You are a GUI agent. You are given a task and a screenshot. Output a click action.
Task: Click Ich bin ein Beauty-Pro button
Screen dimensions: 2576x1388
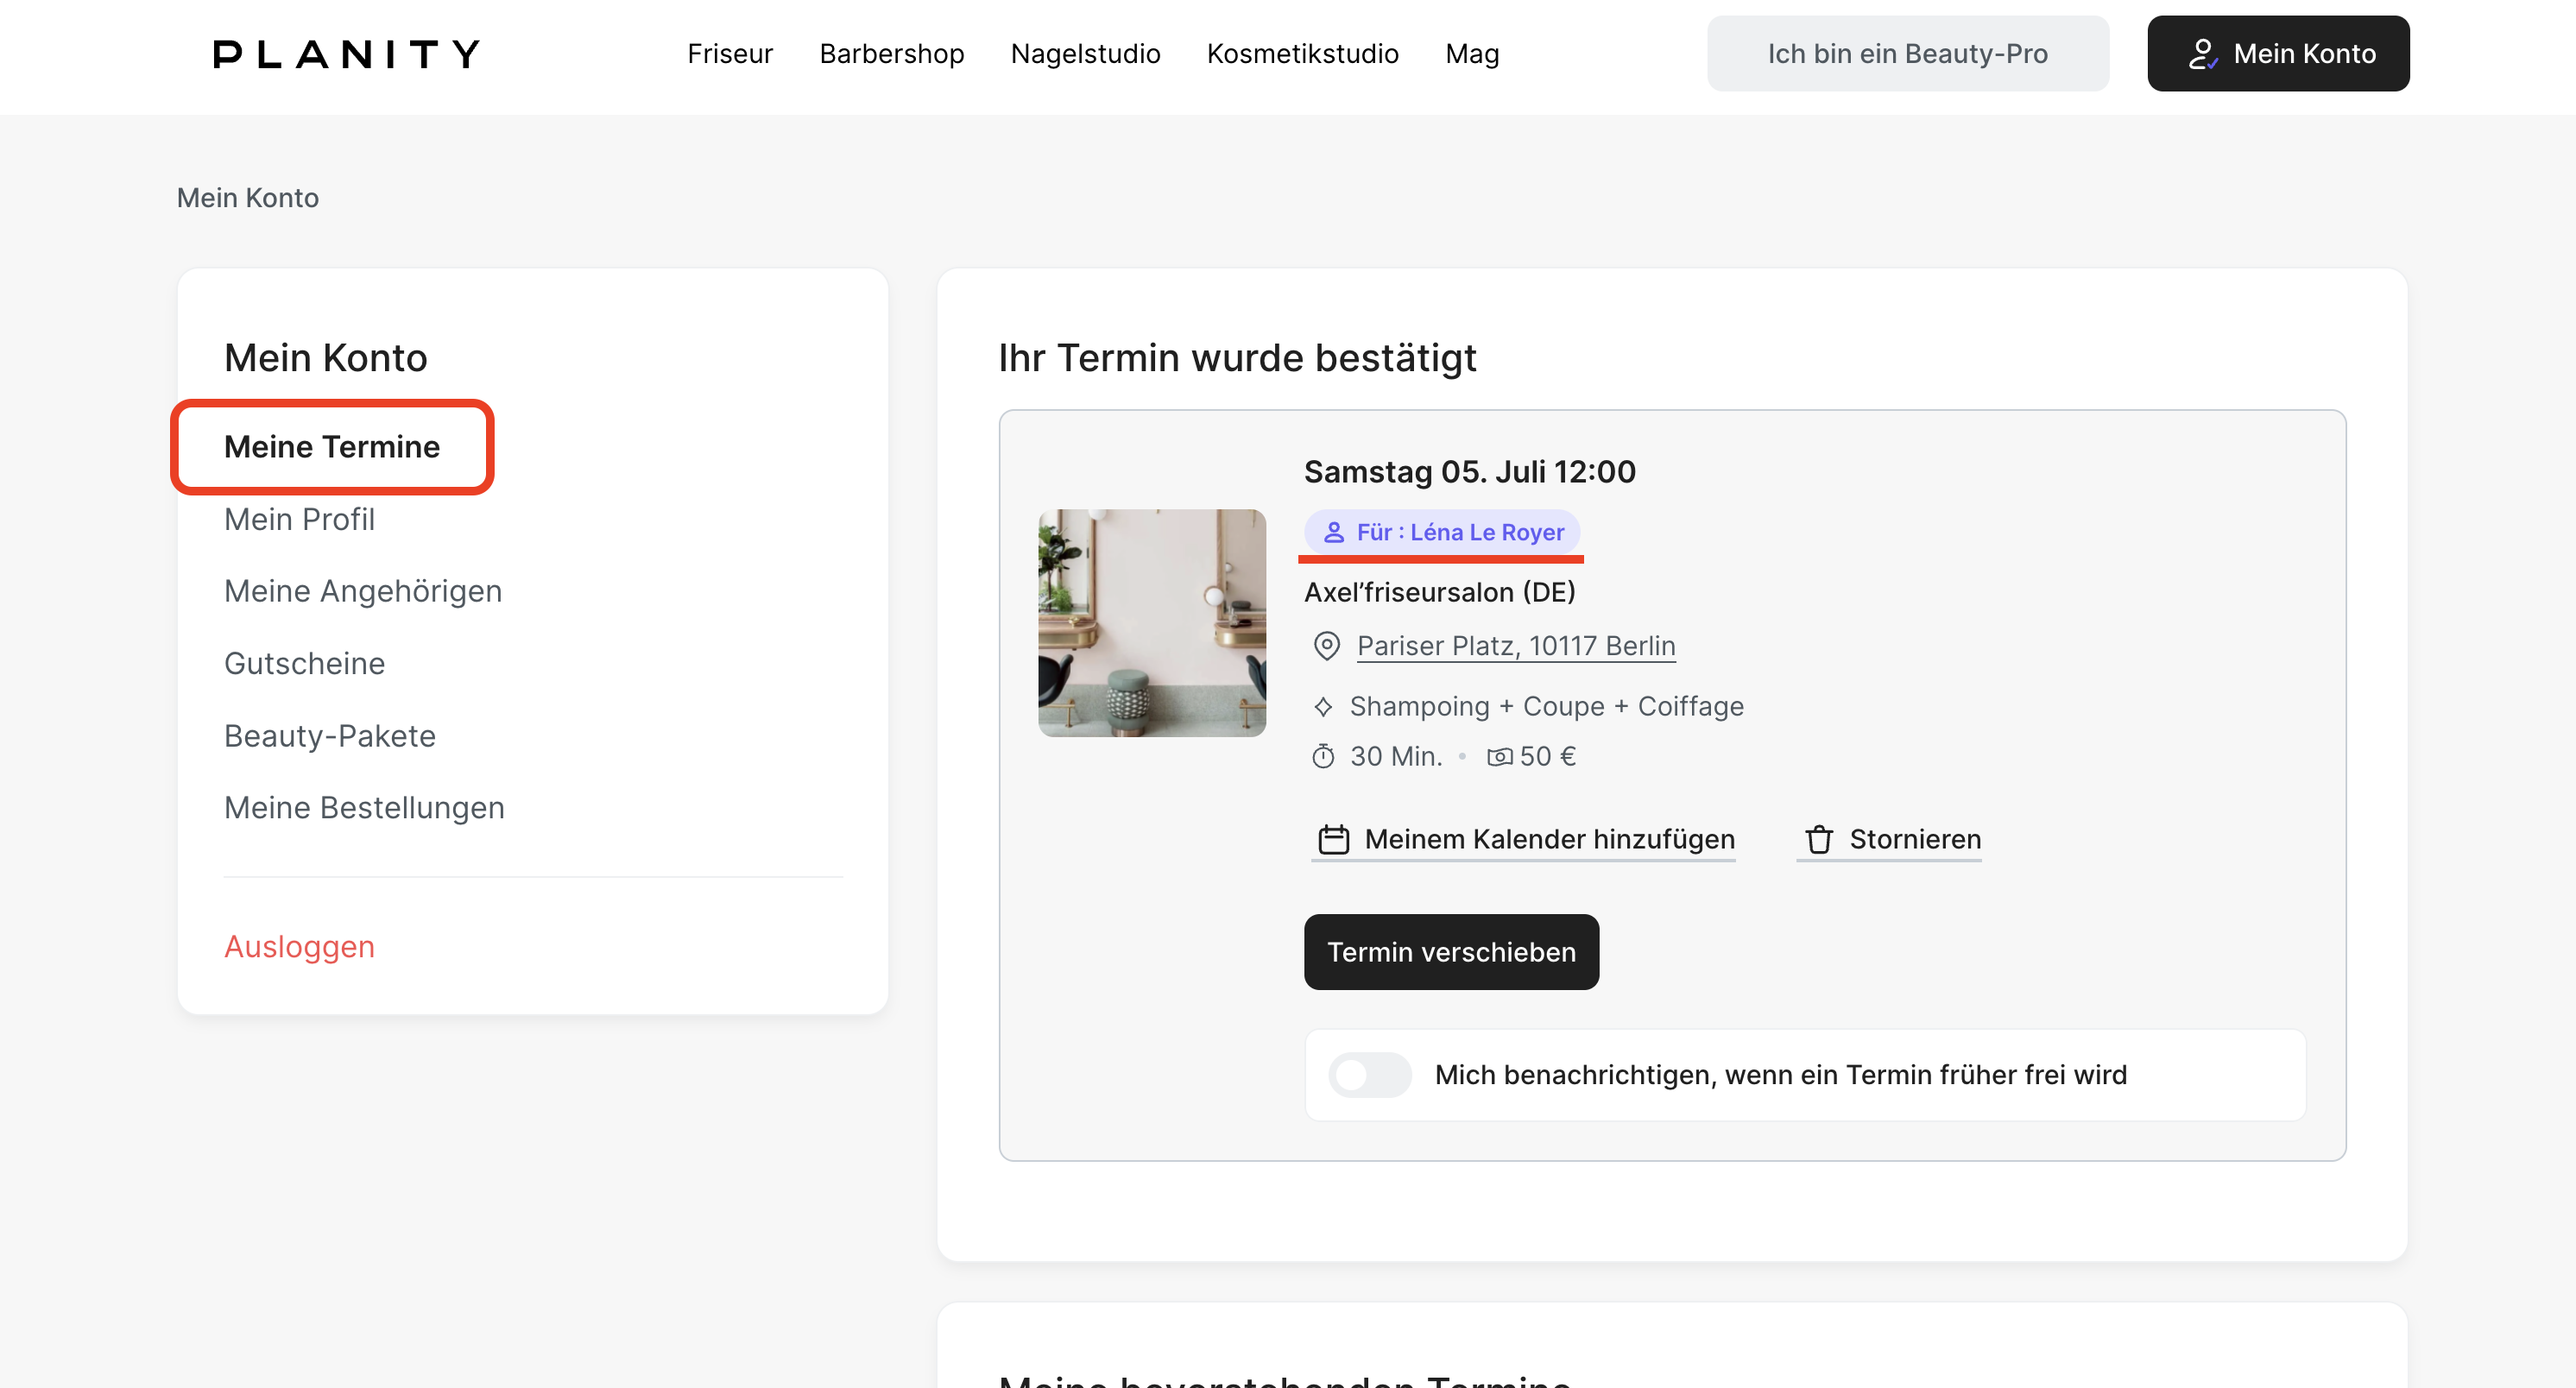coord(1906,54)
